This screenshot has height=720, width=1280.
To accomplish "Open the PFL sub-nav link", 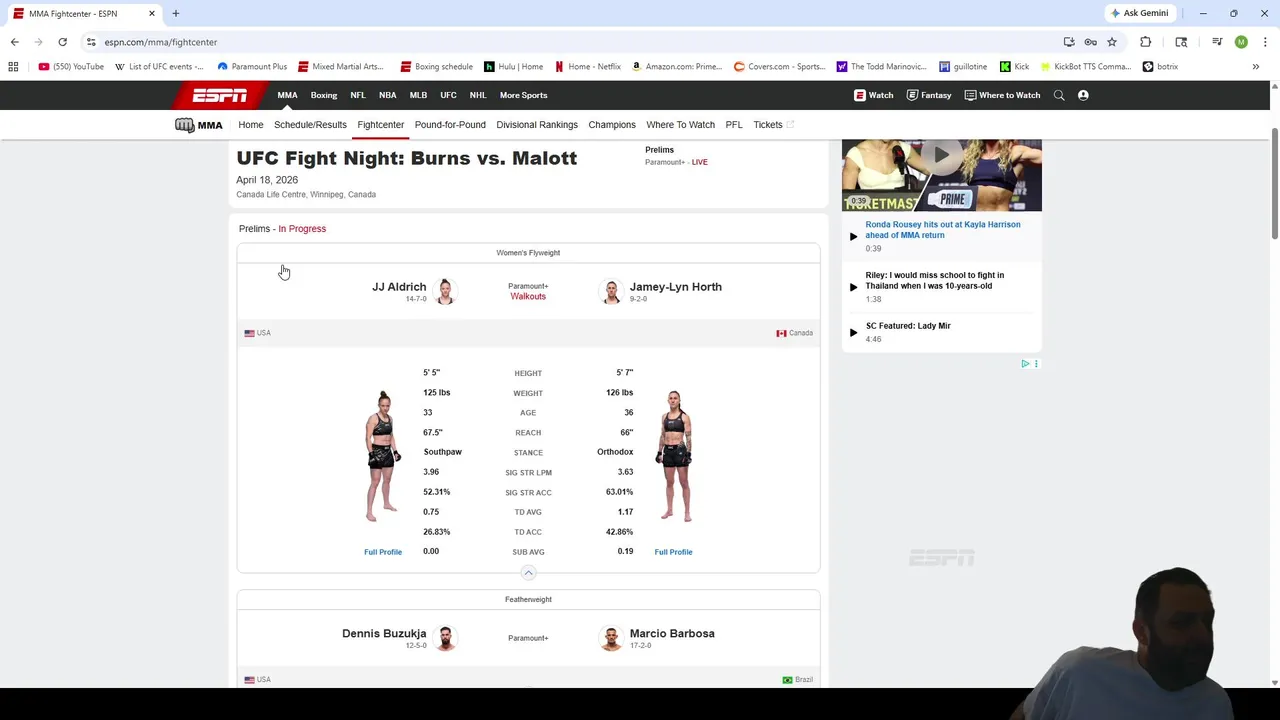I will (734, 125).
